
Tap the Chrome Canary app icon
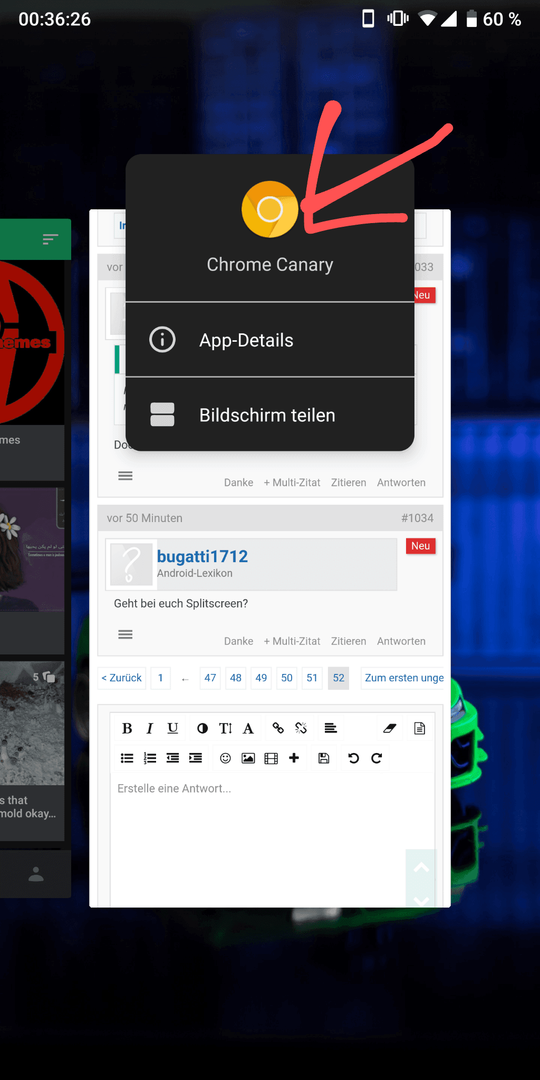[x=270, y=209]
